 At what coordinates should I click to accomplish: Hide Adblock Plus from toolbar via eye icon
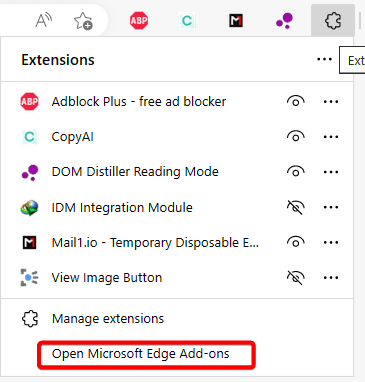pyautogui.click(x=296, y=101)
